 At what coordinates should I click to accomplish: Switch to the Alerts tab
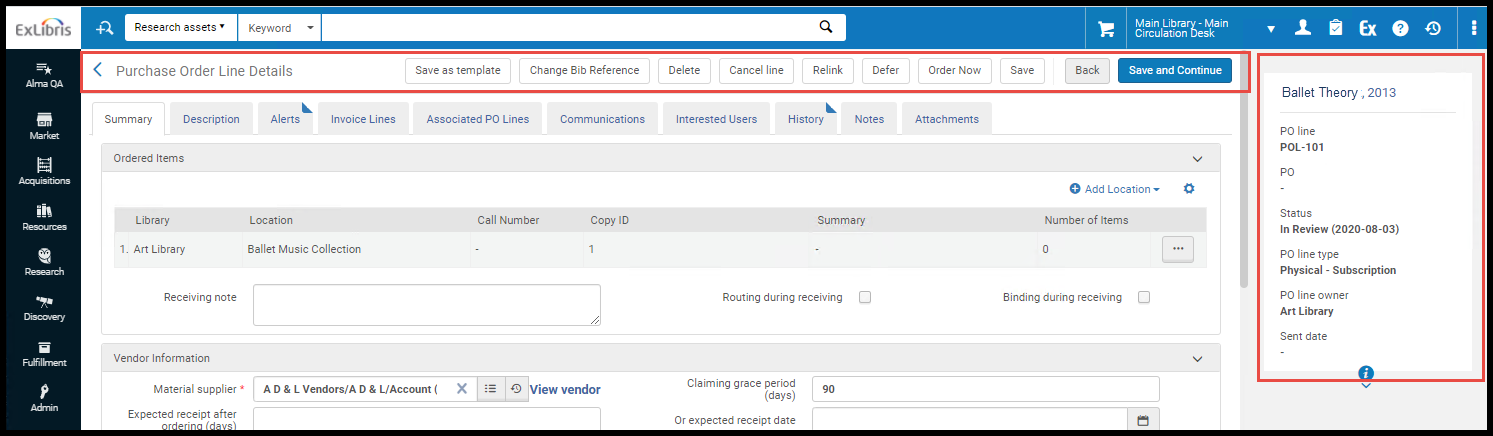click(285, 119)
